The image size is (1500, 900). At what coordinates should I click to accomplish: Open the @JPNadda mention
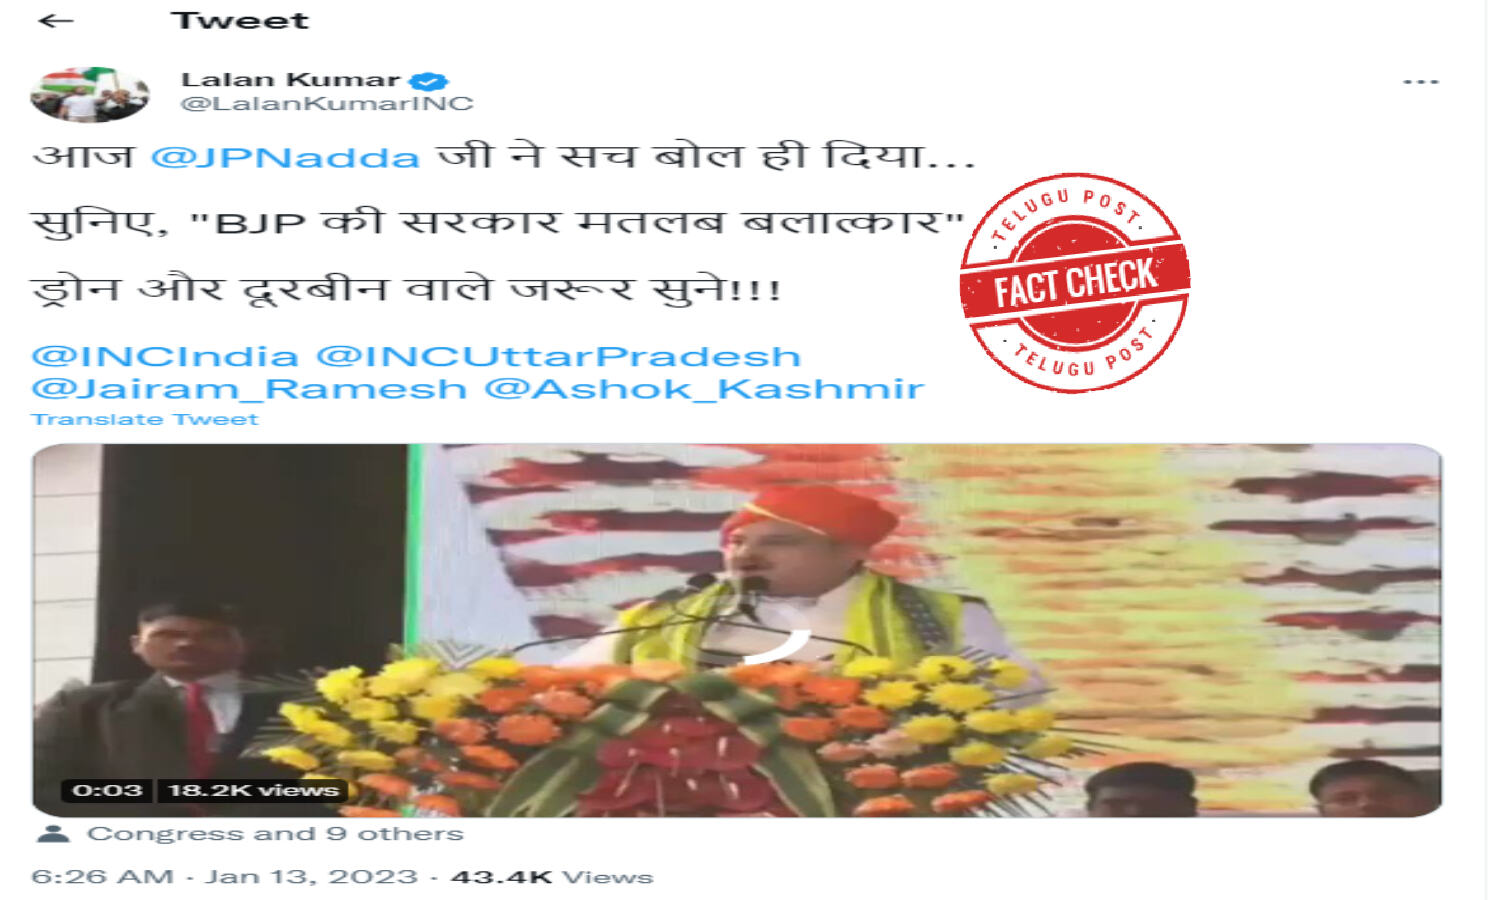tap(285, 157)
